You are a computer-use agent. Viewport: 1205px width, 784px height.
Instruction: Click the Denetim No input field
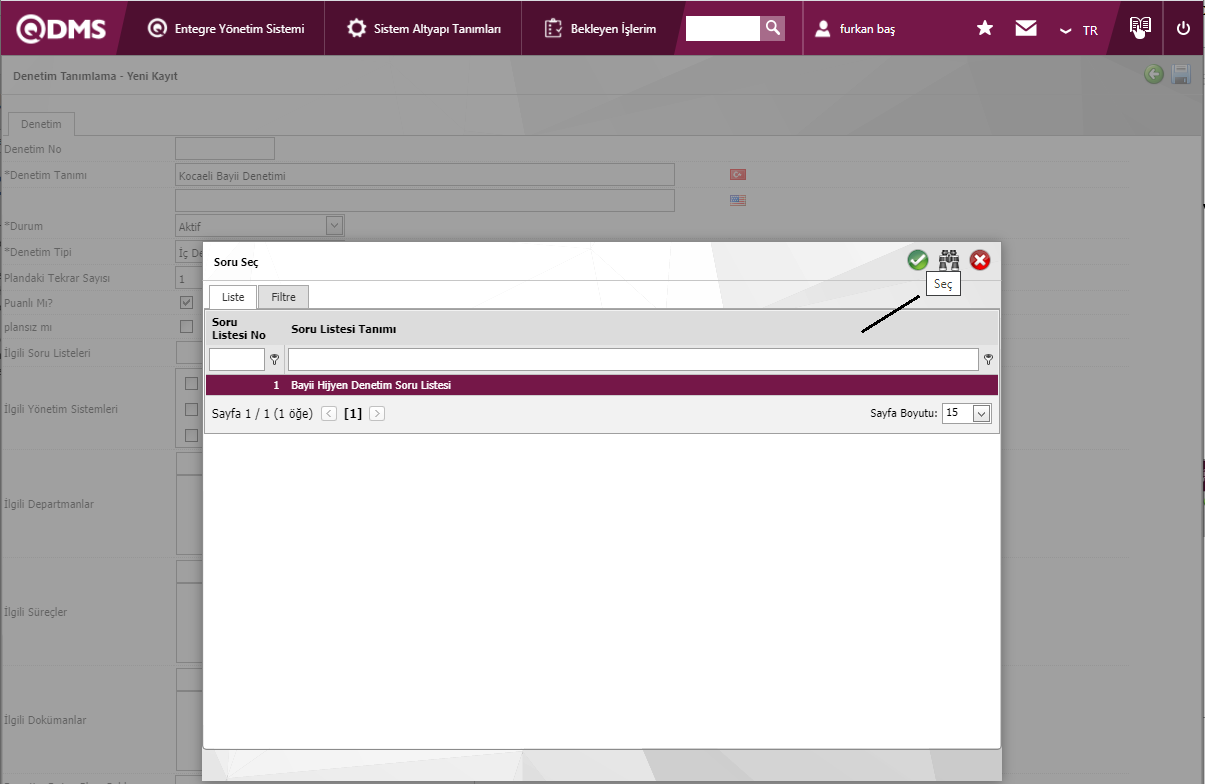(x=225, y=149)
